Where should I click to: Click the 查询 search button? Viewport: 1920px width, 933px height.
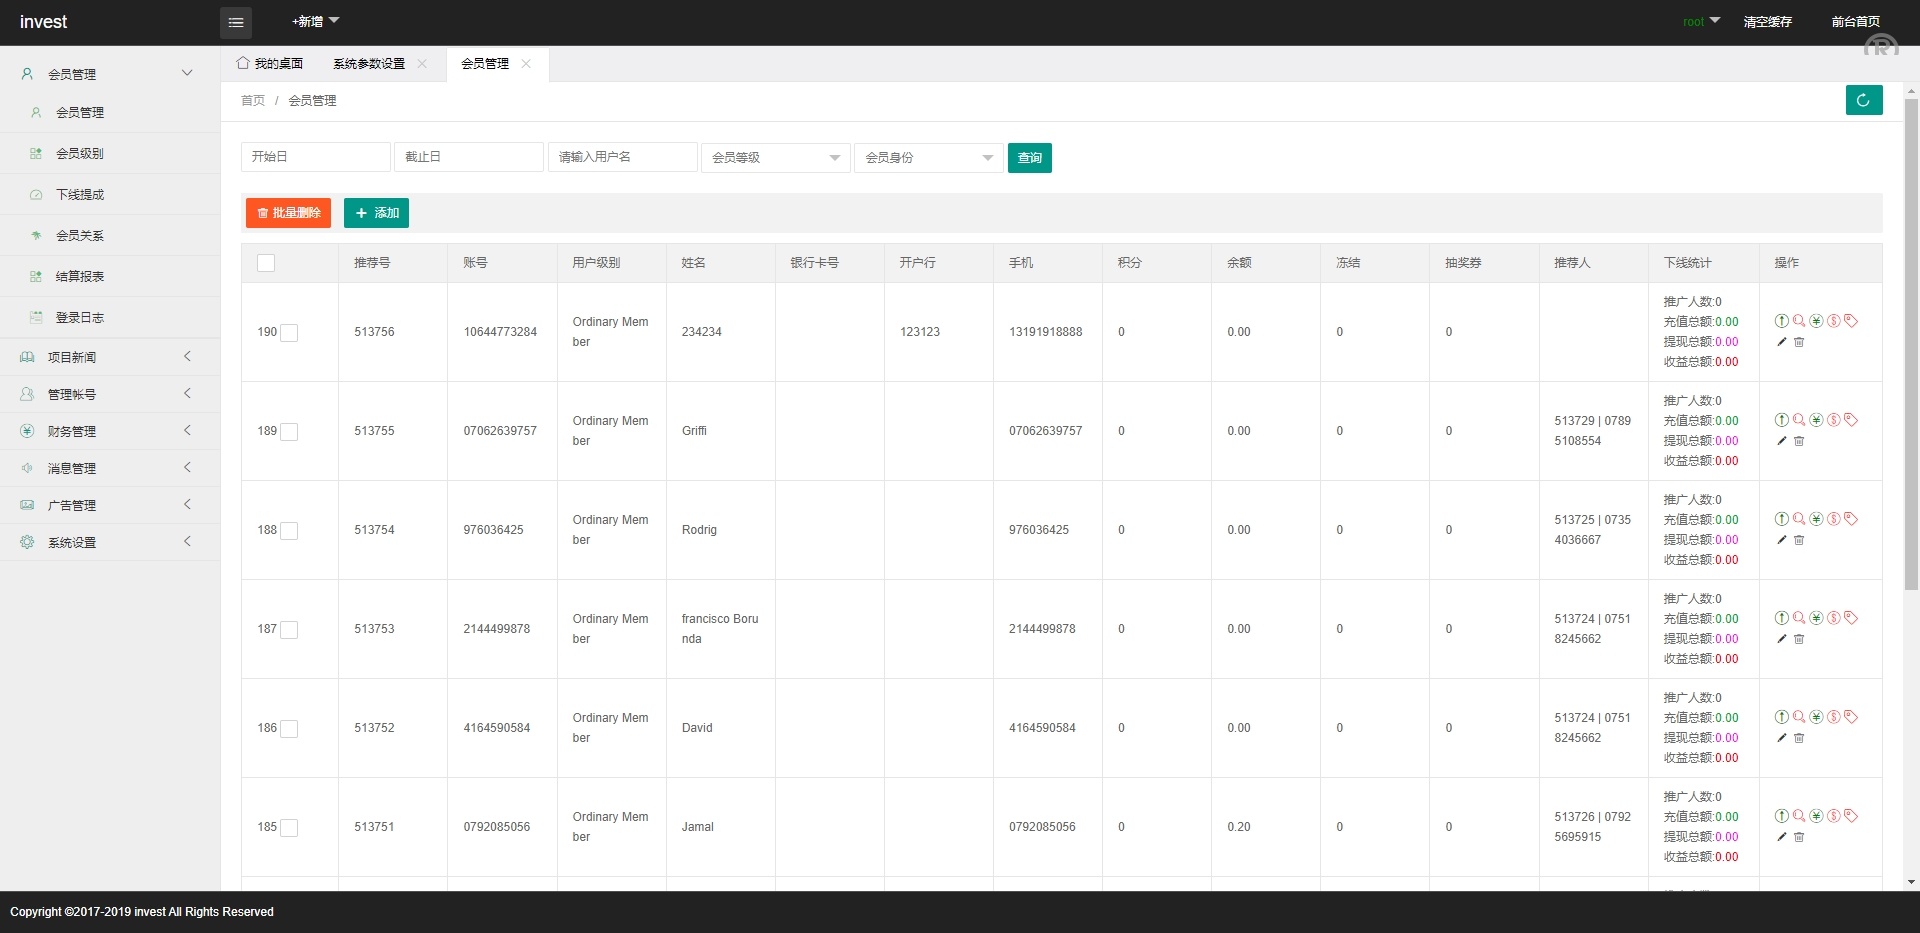(1029, 158)
